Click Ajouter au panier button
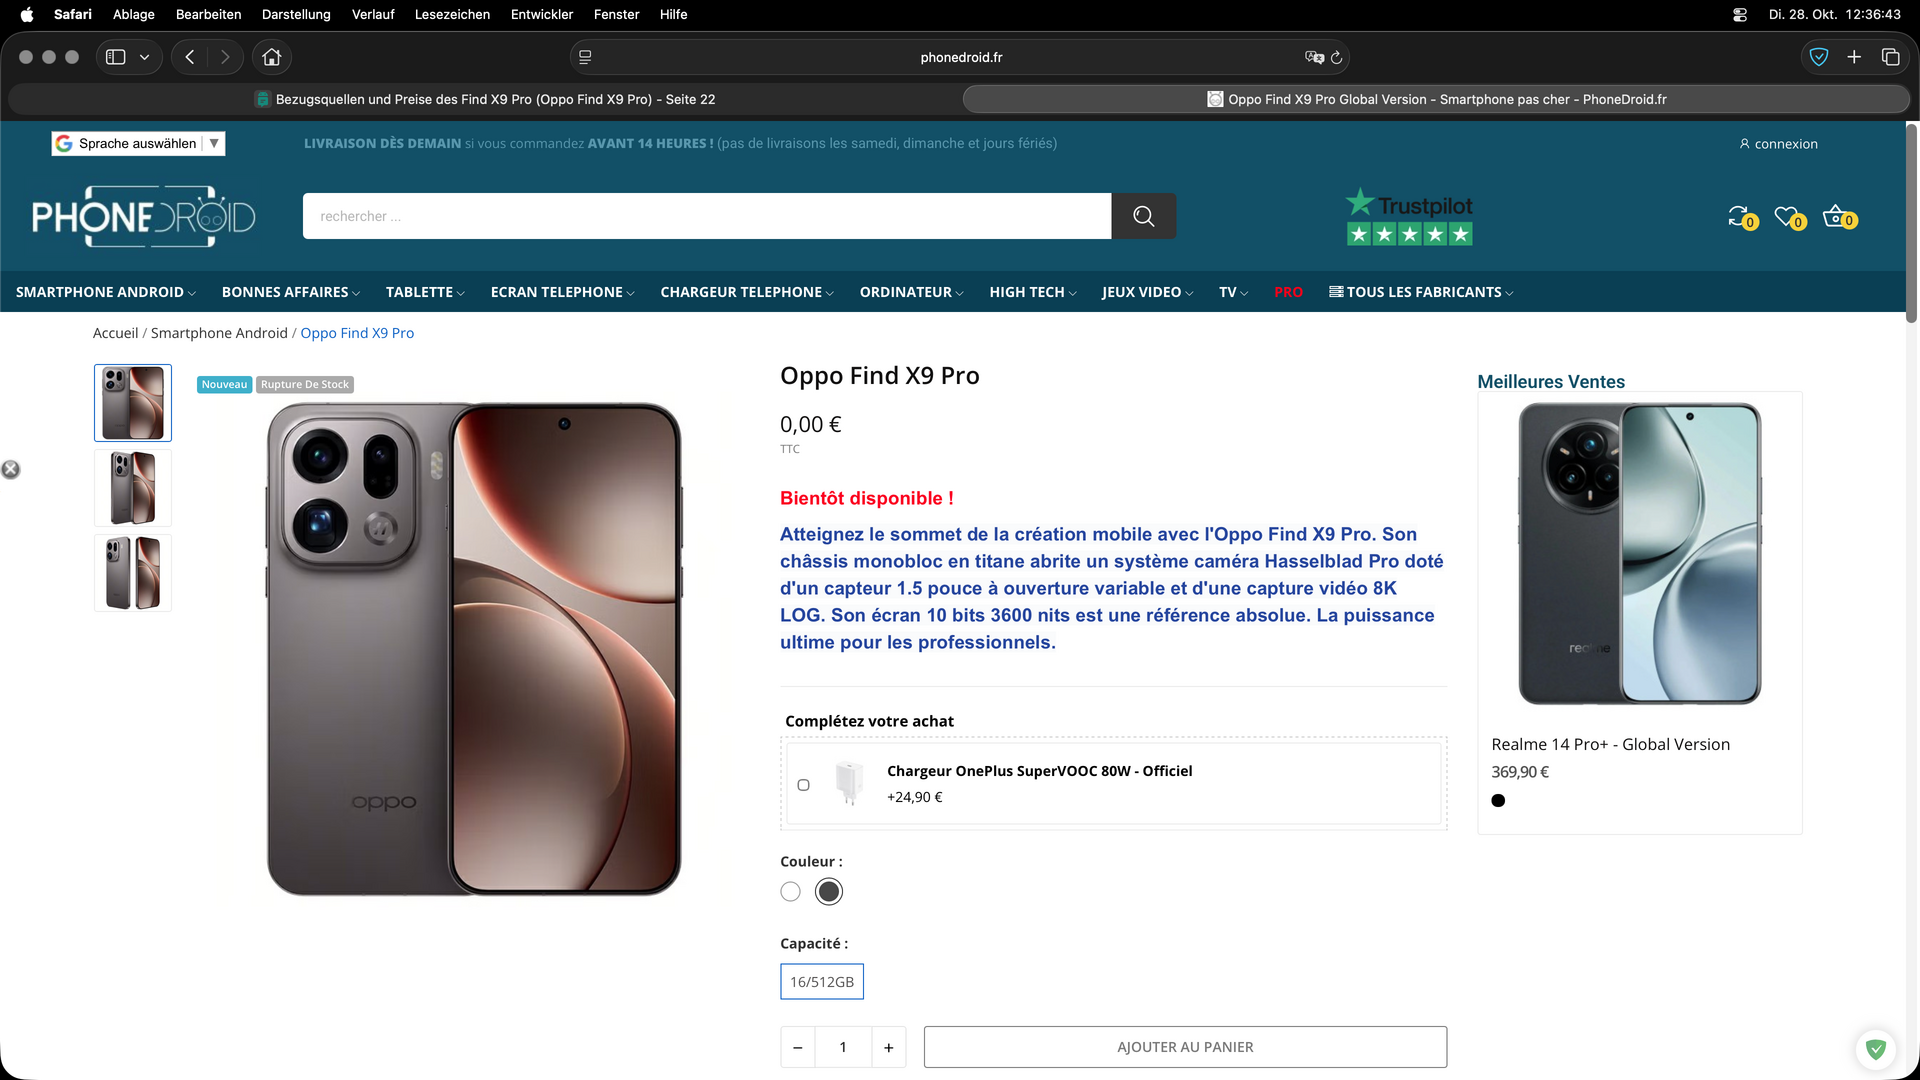Viewport: 1920px width, 1080px height. click(x=1185, y=1047)
